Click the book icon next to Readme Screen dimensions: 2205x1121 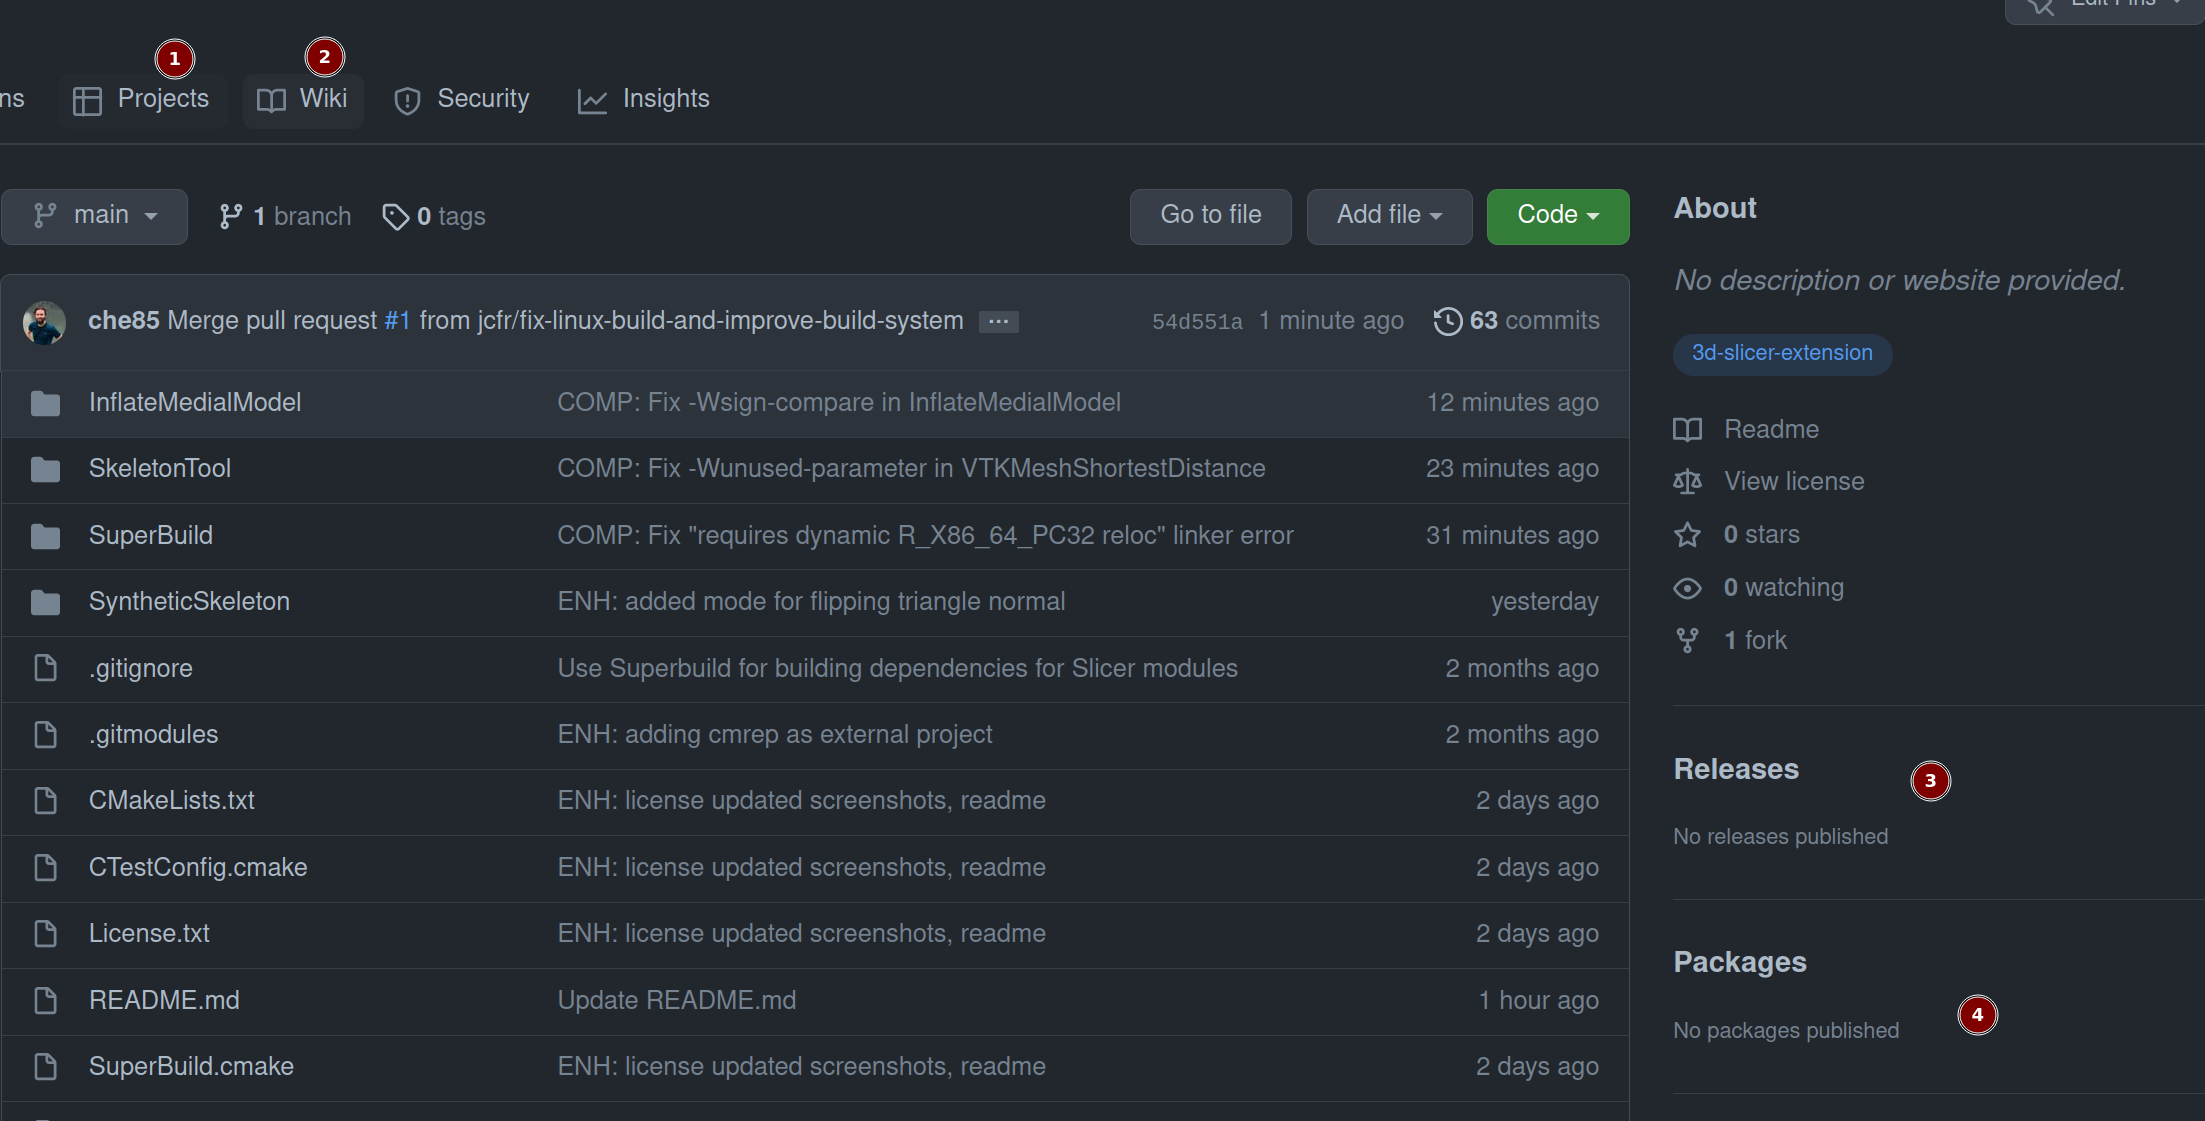1687,430
